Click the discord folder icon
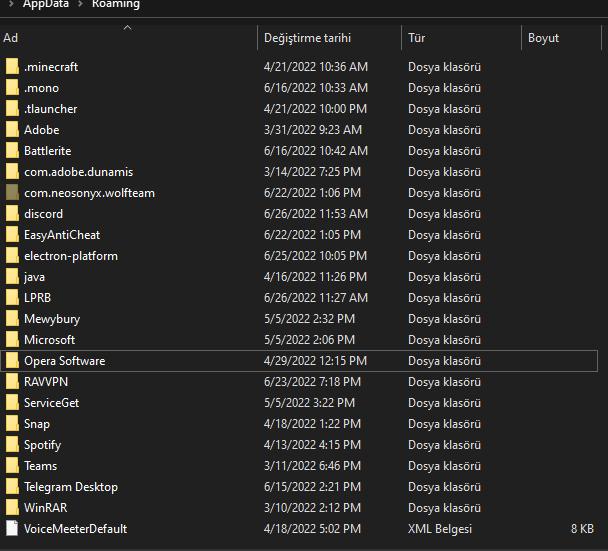608x551 pixels. pyautogui.click(x=12, y=214)
